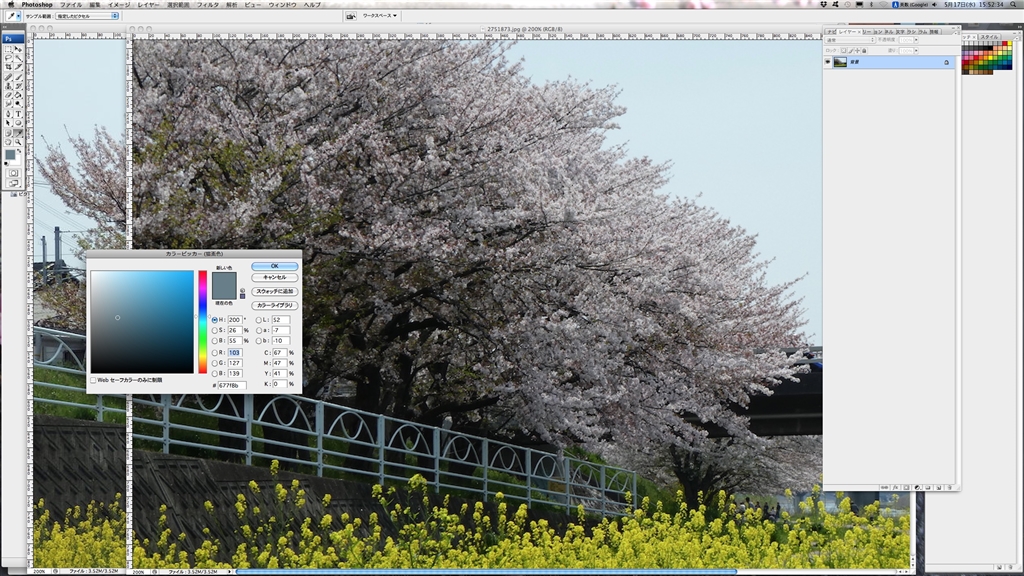Select the Type tool
The height and width of the screenshot is (576, 1024).
pos(18,114)
